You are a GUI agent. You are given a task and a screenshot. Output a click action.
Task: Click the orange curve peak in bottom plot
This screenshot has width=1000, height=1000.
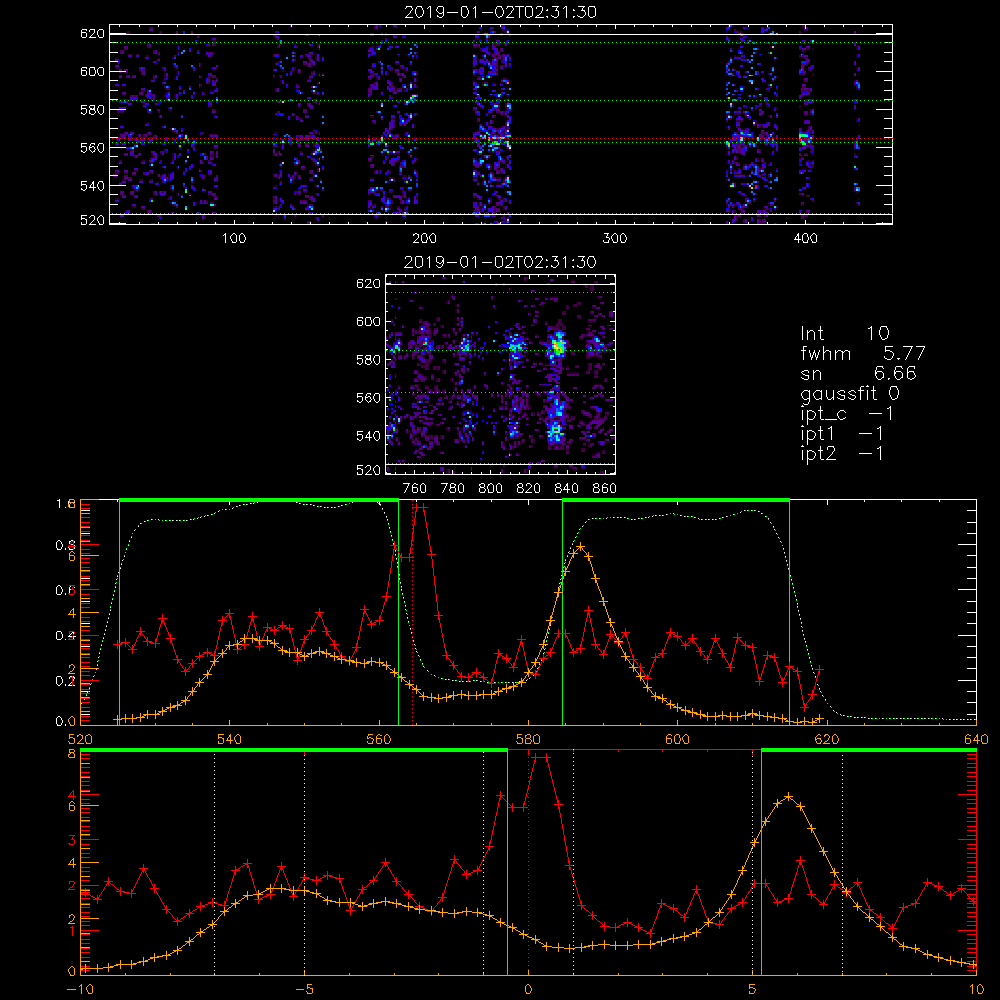pyautogui.click(x=789, y=796)
